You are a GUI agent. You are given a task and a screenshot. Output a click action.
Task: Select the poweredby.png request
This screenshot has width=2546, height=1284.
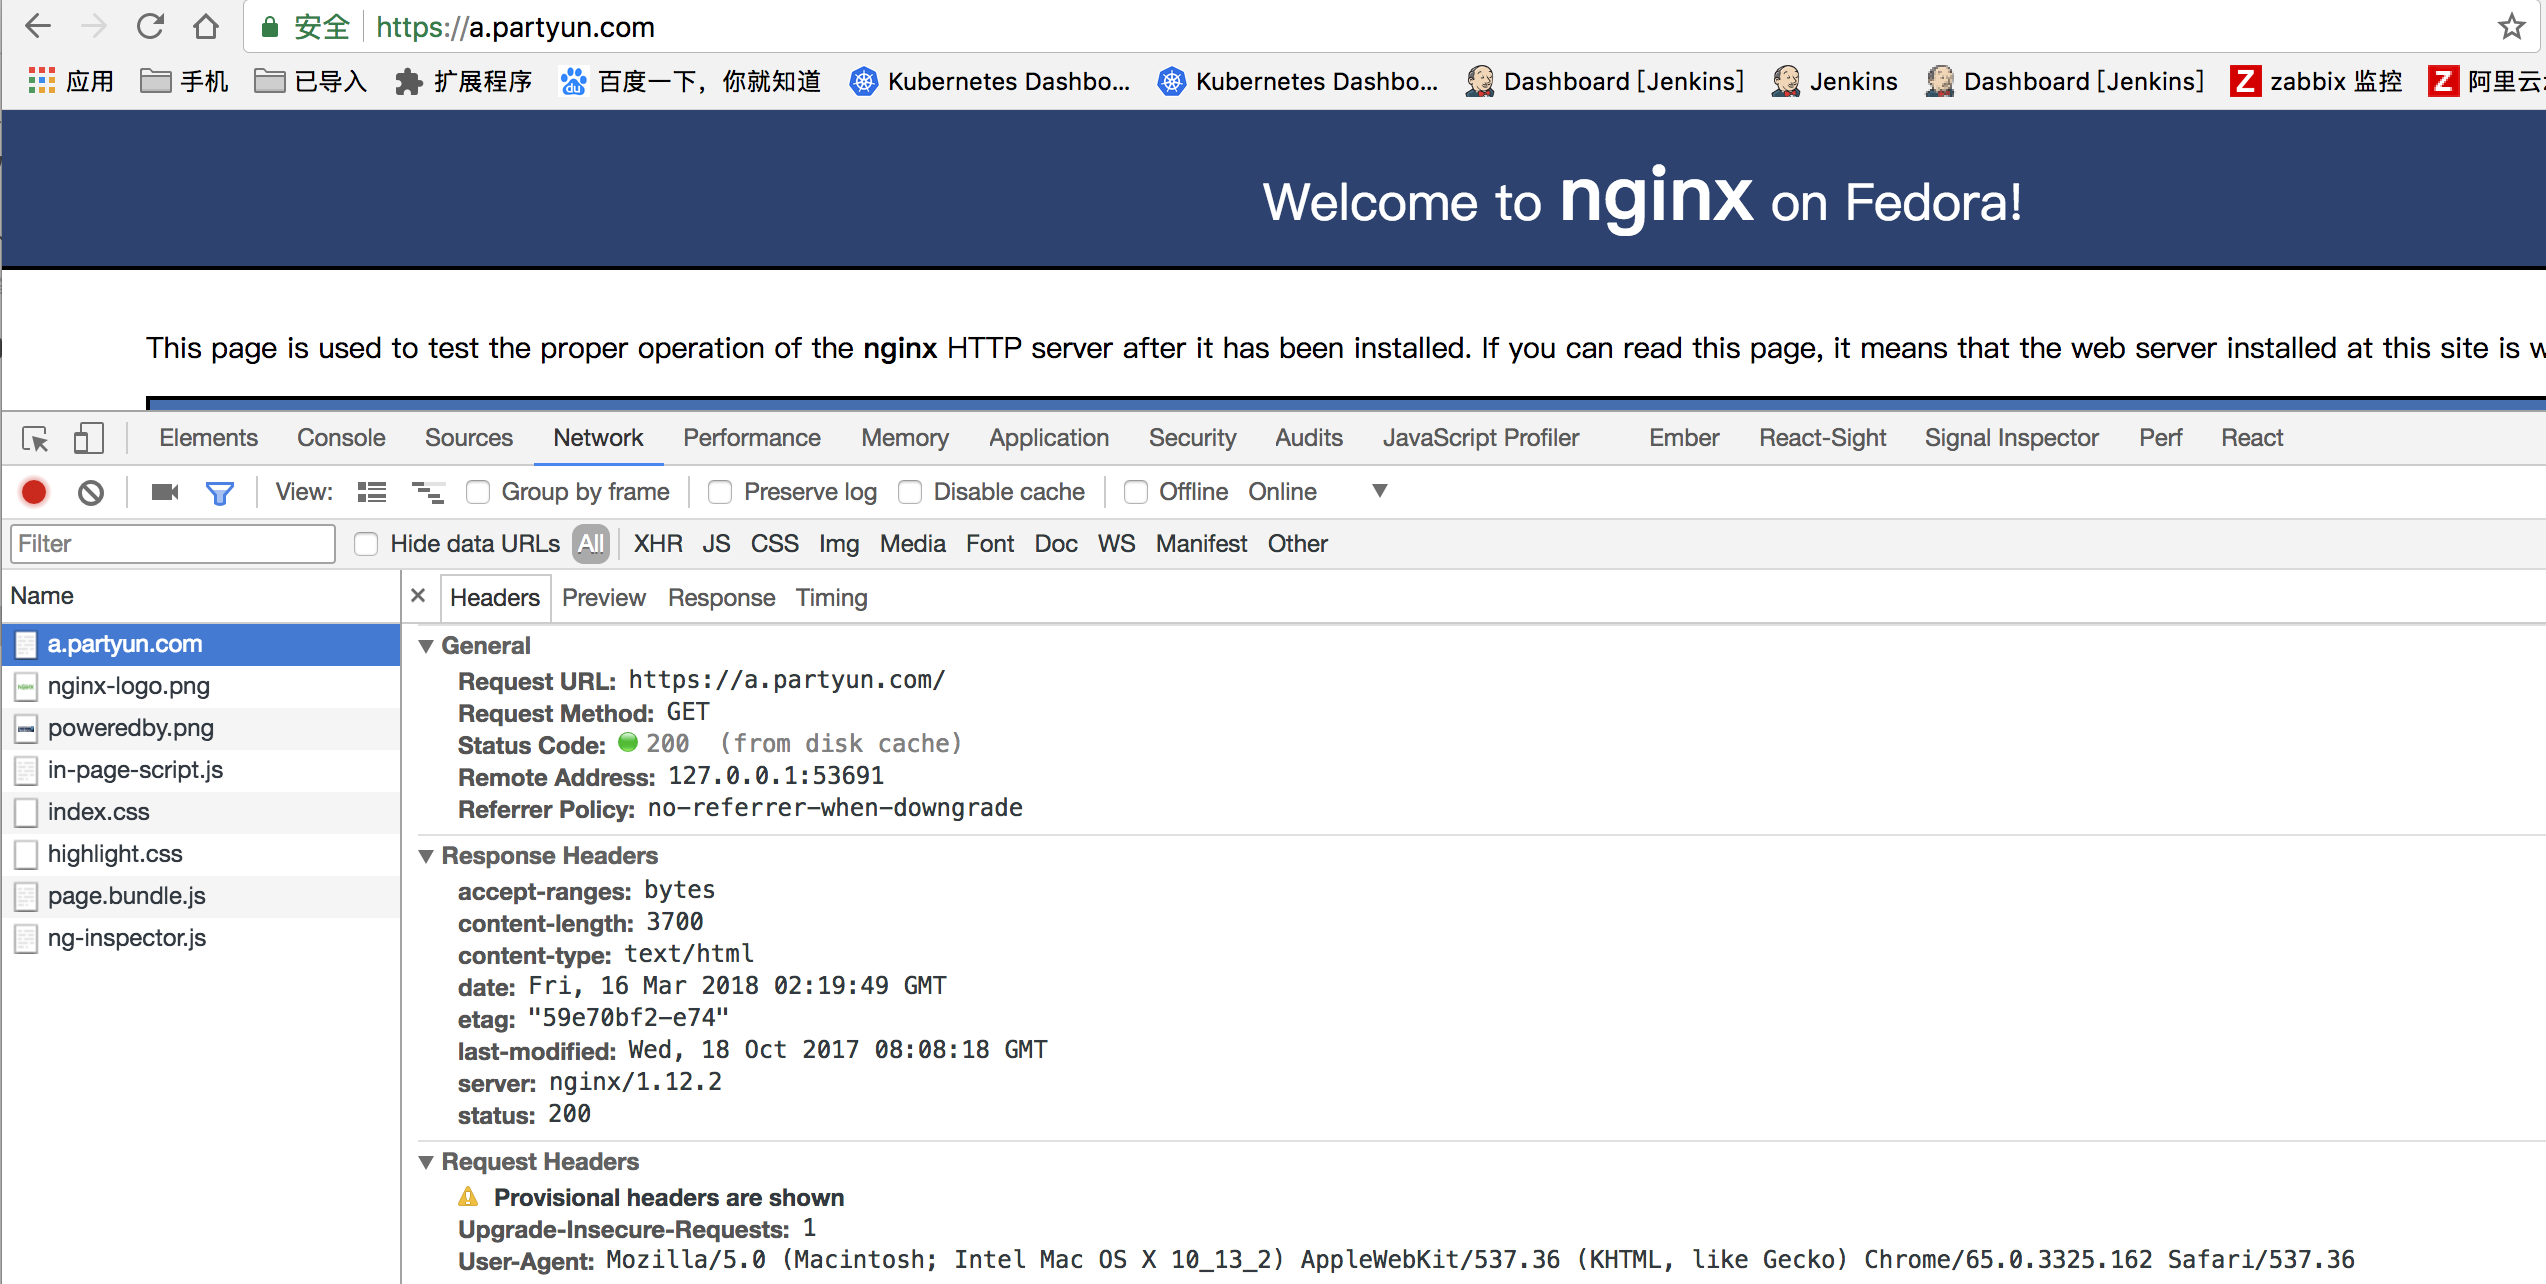point(201,728)
